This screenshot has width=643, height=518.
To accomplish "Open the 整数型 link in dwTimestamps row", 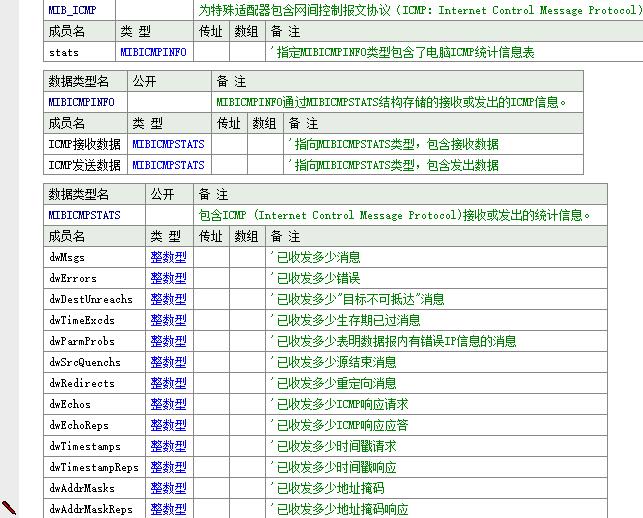I will (169, 446).
